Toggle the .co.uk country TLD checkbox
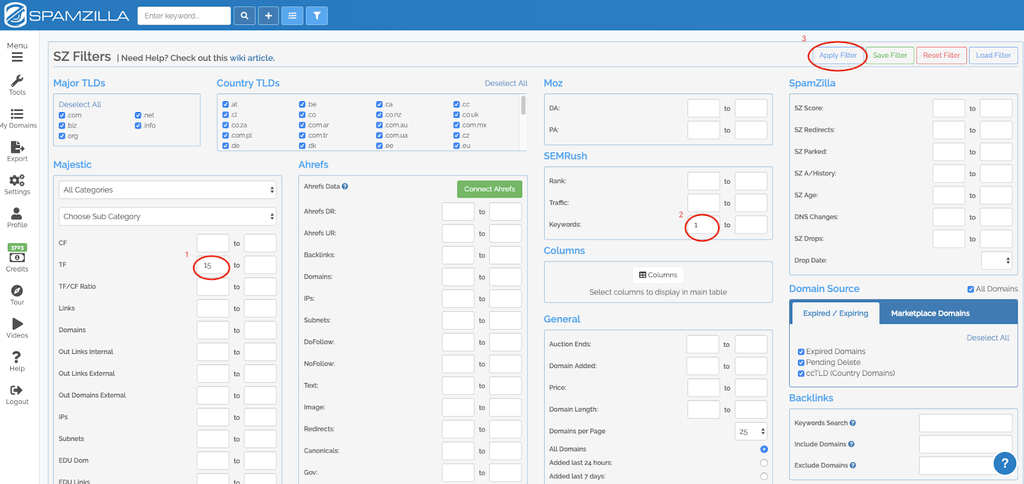 coord(456,115)
